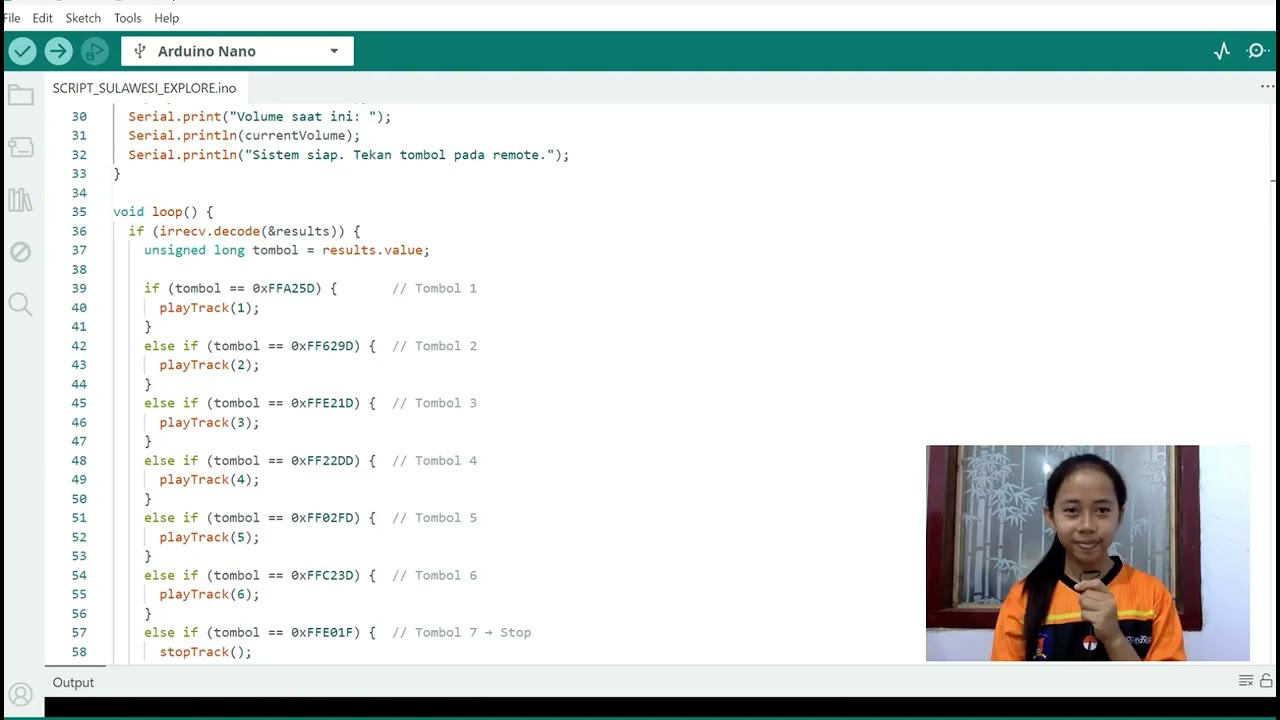Click the 0xFFA25D hex code
1280x720 pixels.
283,288
